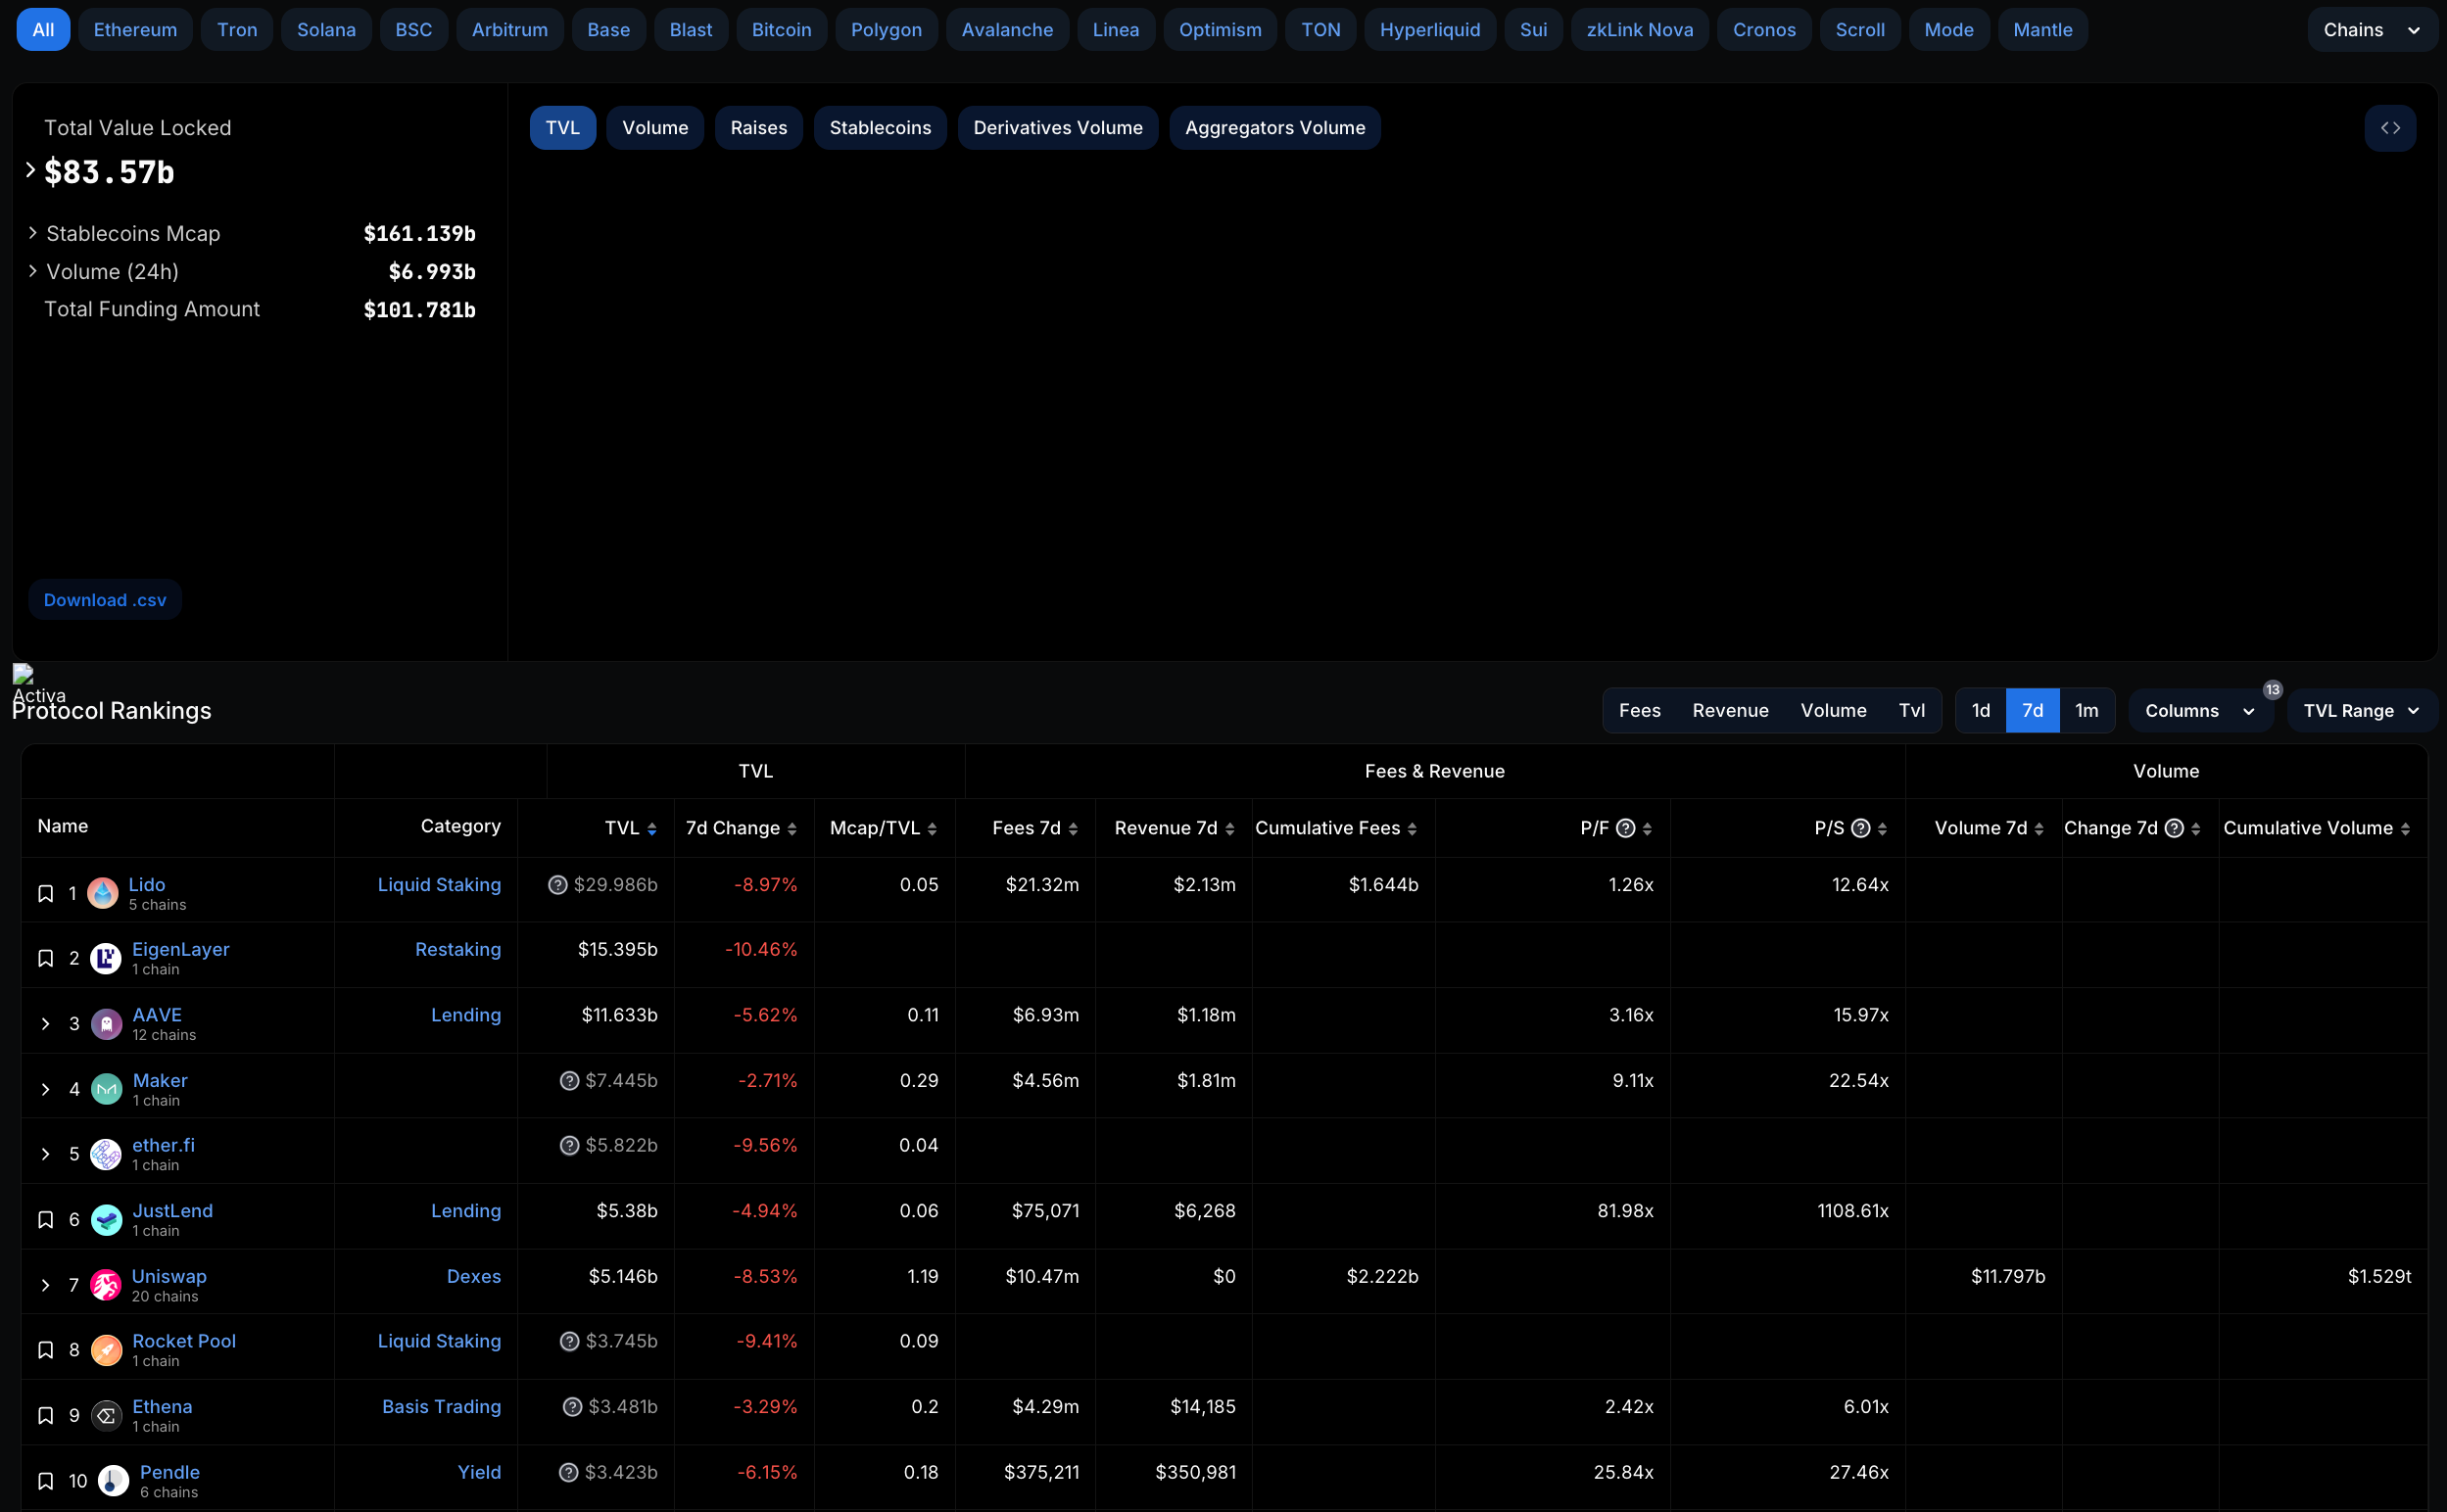The width and height of the screenshot is (2447, 1512).
Task: Expand Stablecoins Mcap details
Action: click(33, 233)
